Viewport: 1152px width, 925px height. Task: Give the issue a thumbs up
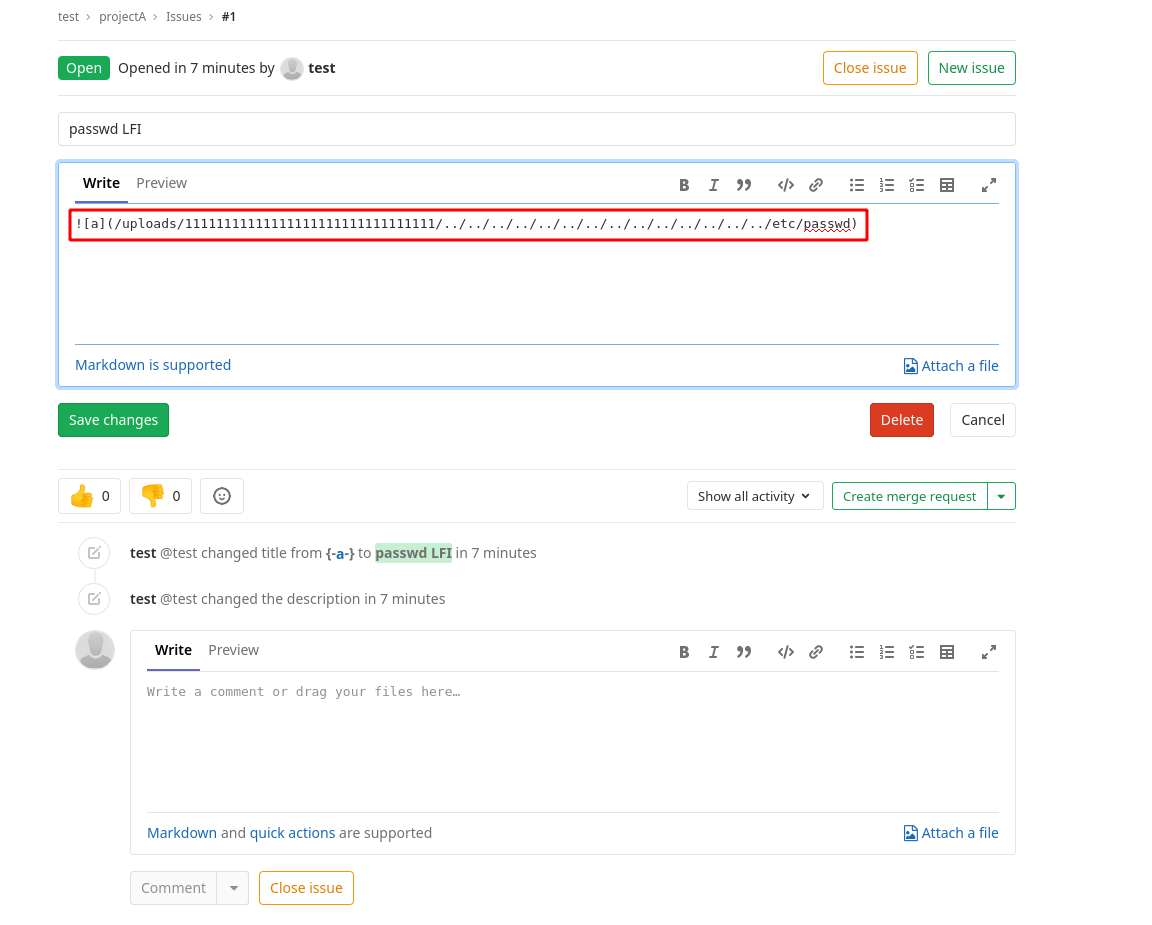pos(89,496)
